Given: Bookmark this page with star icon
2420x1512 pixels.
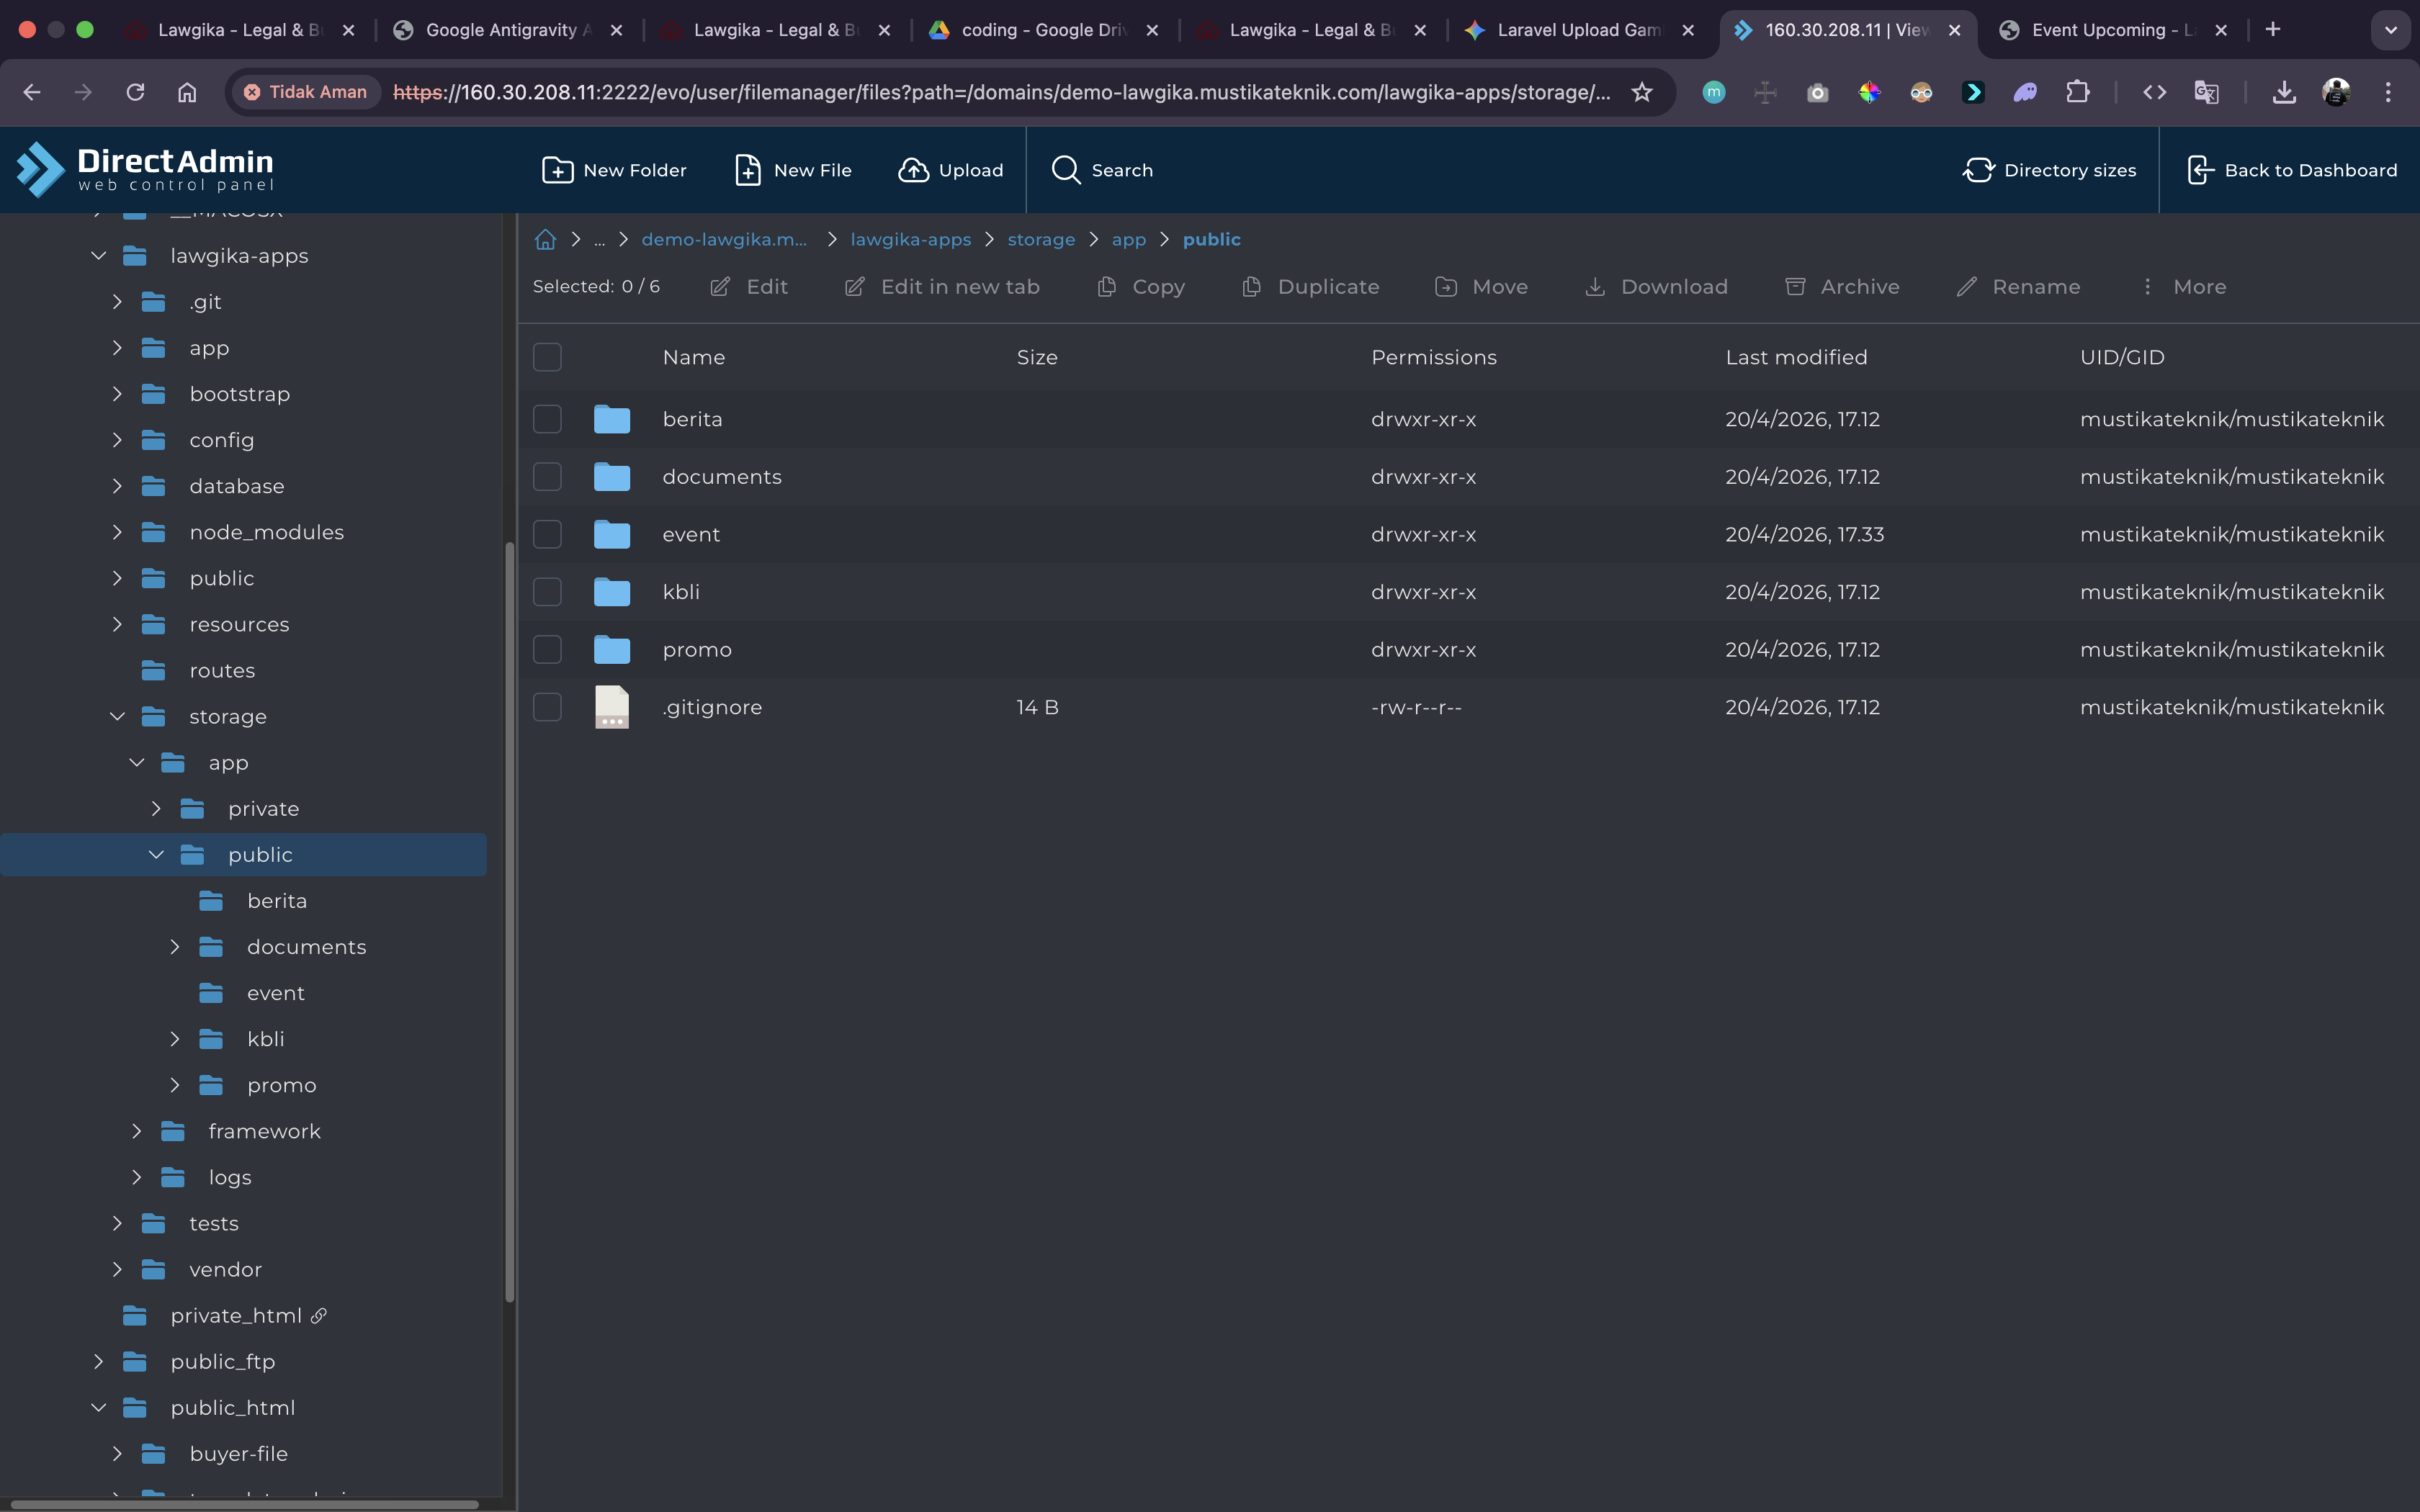Looking at the screenshot, I should tap(1641, 92).
